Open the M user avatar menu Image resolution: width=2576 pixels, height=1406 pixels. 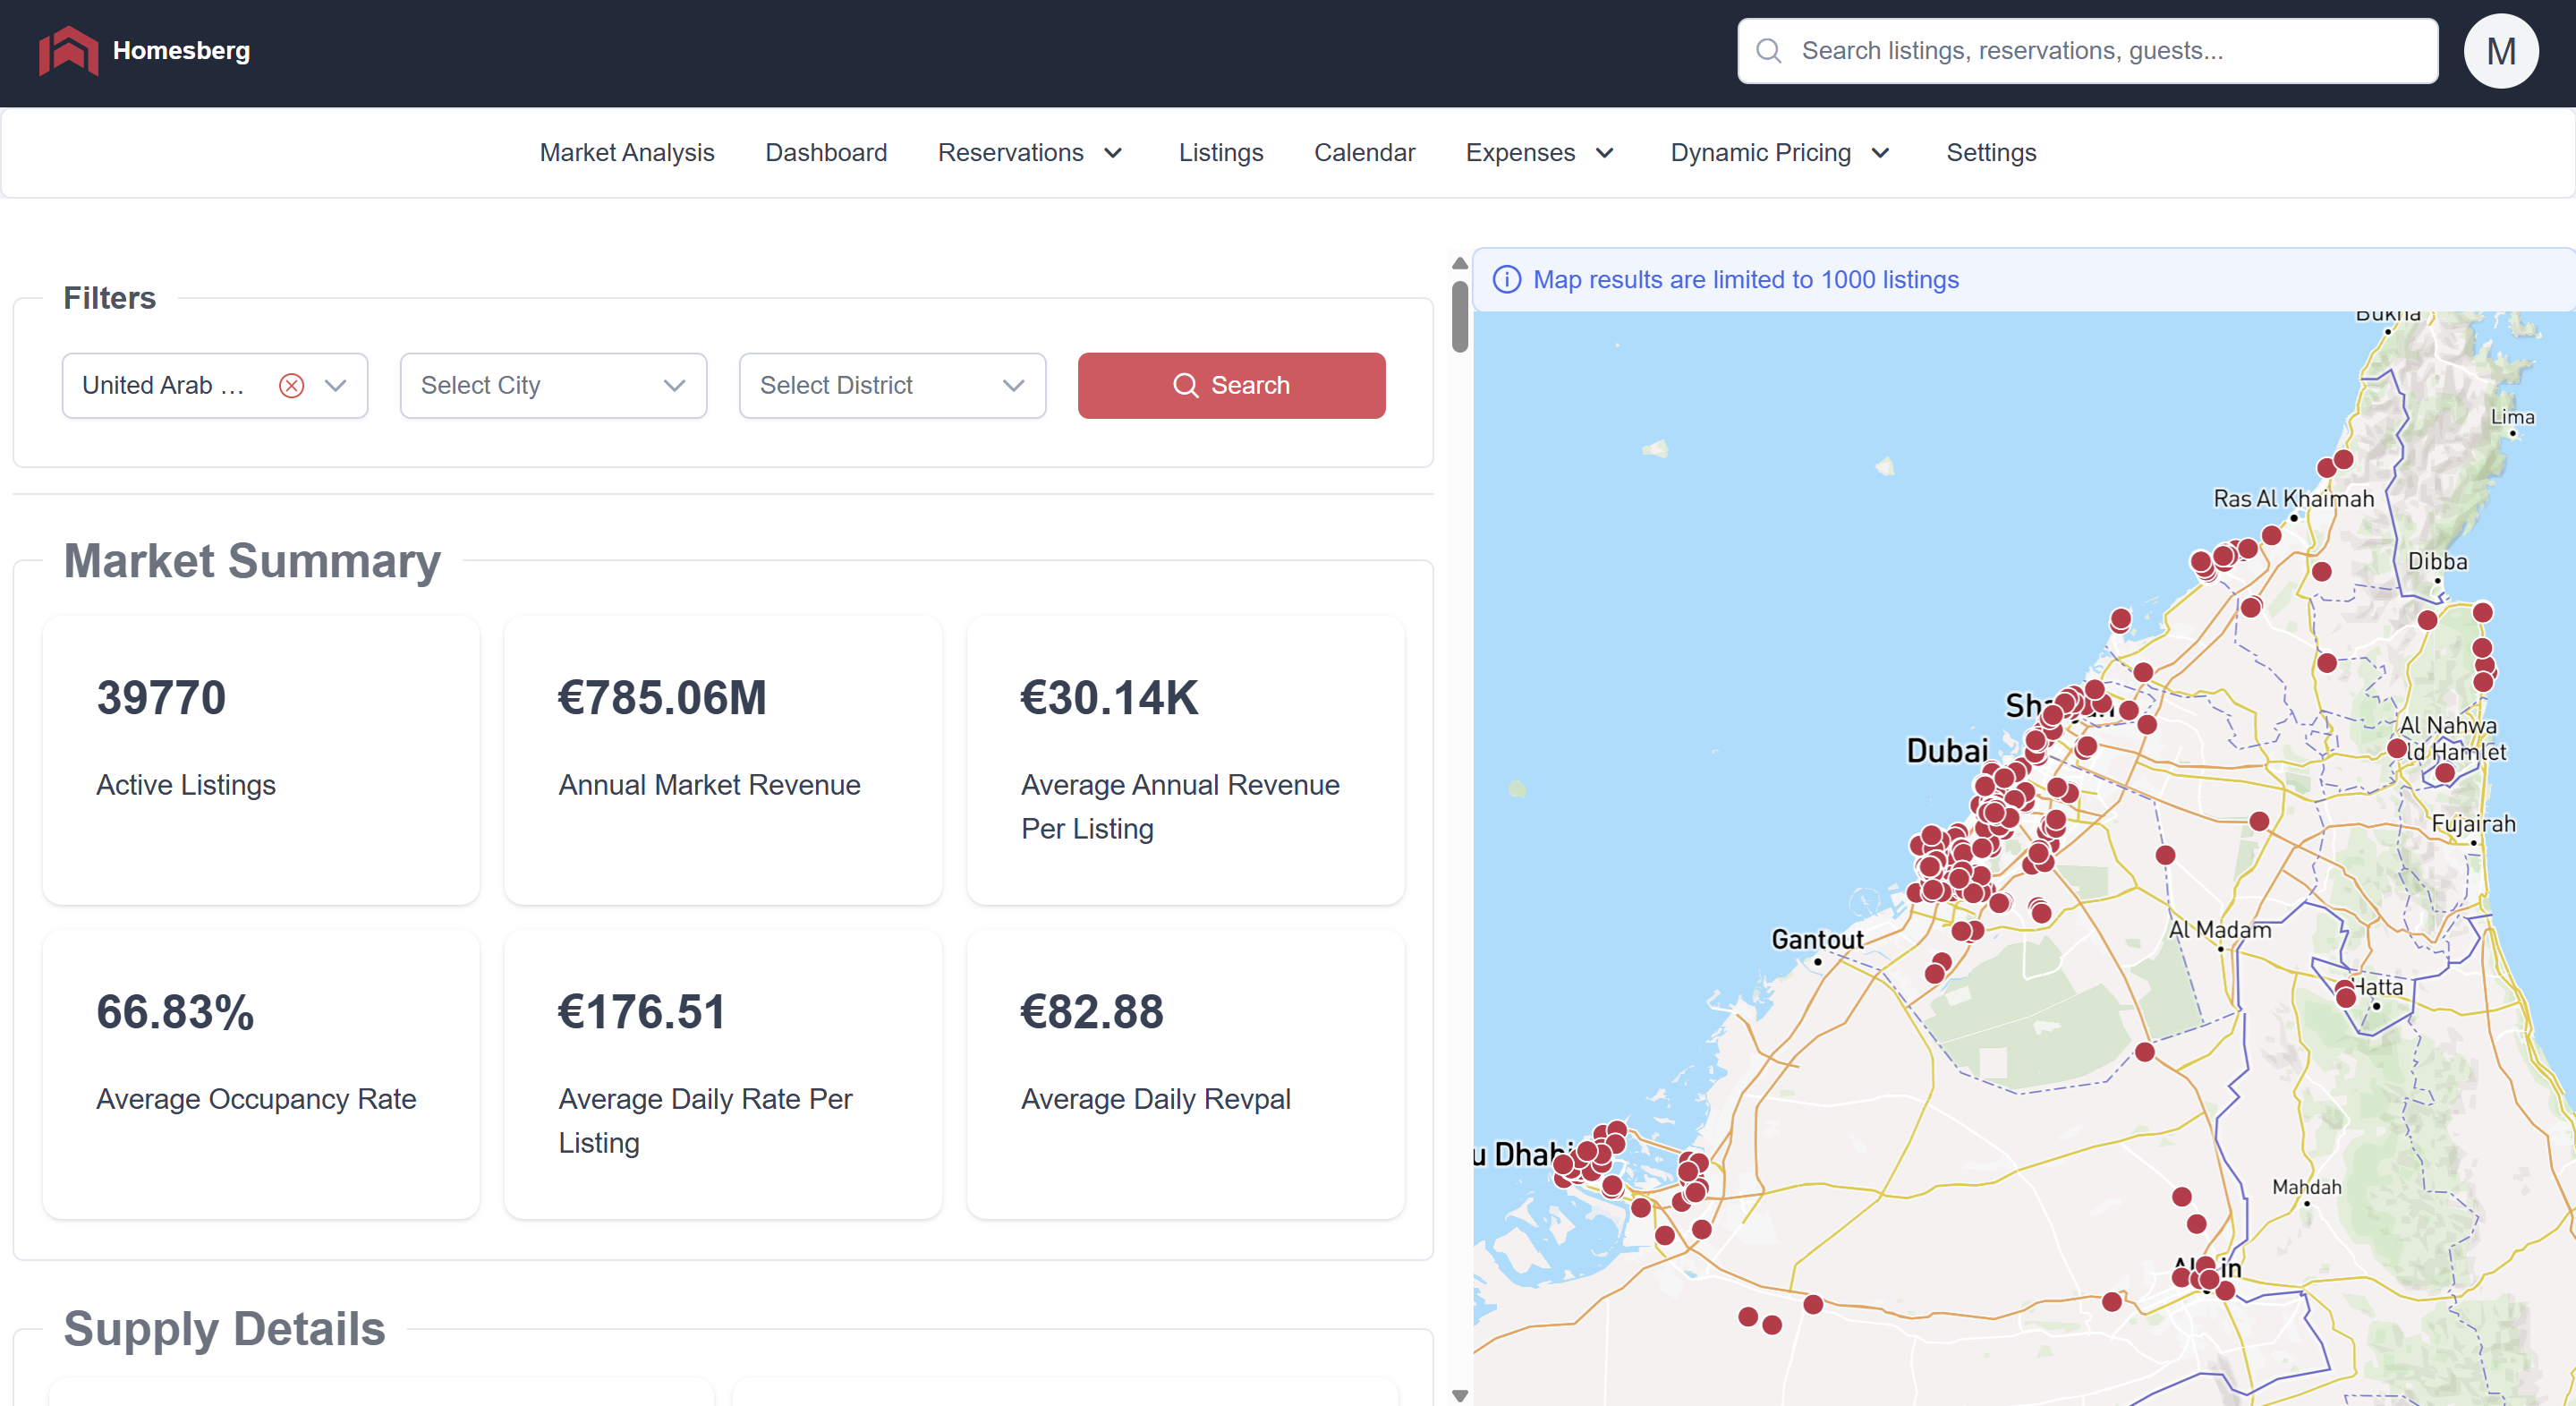coord(2500,51)
